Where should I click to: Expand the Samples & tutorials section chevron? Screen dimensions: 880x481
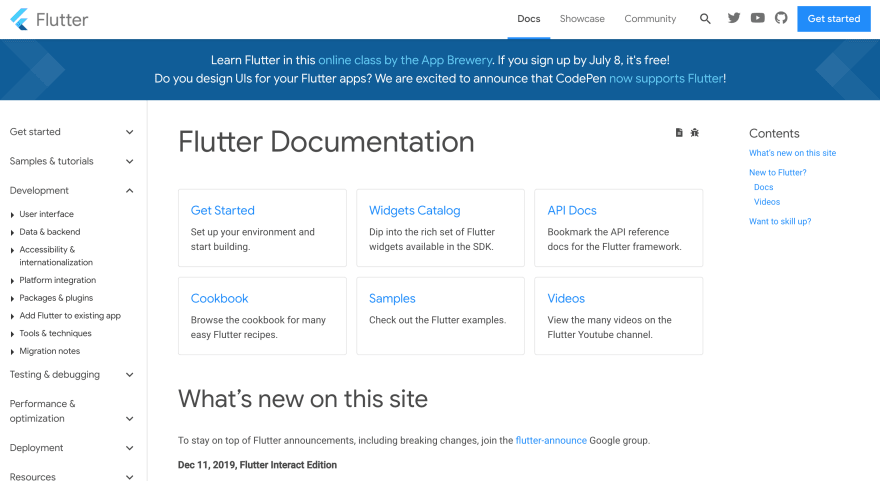(130, 162)
